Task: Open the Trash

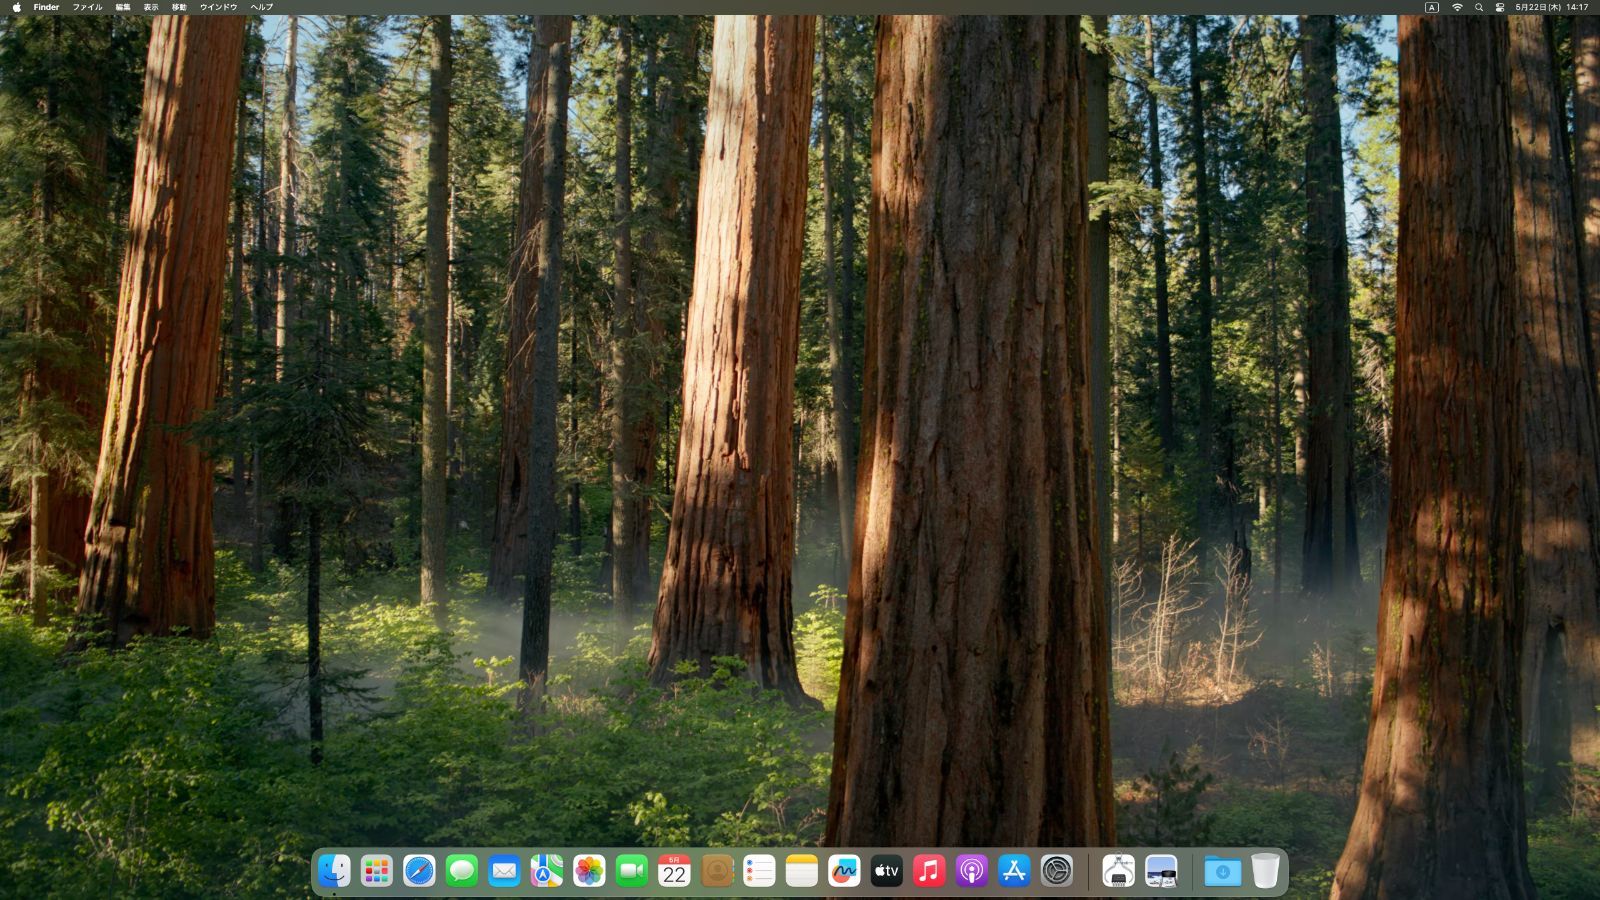Action: click(1265, 871)
